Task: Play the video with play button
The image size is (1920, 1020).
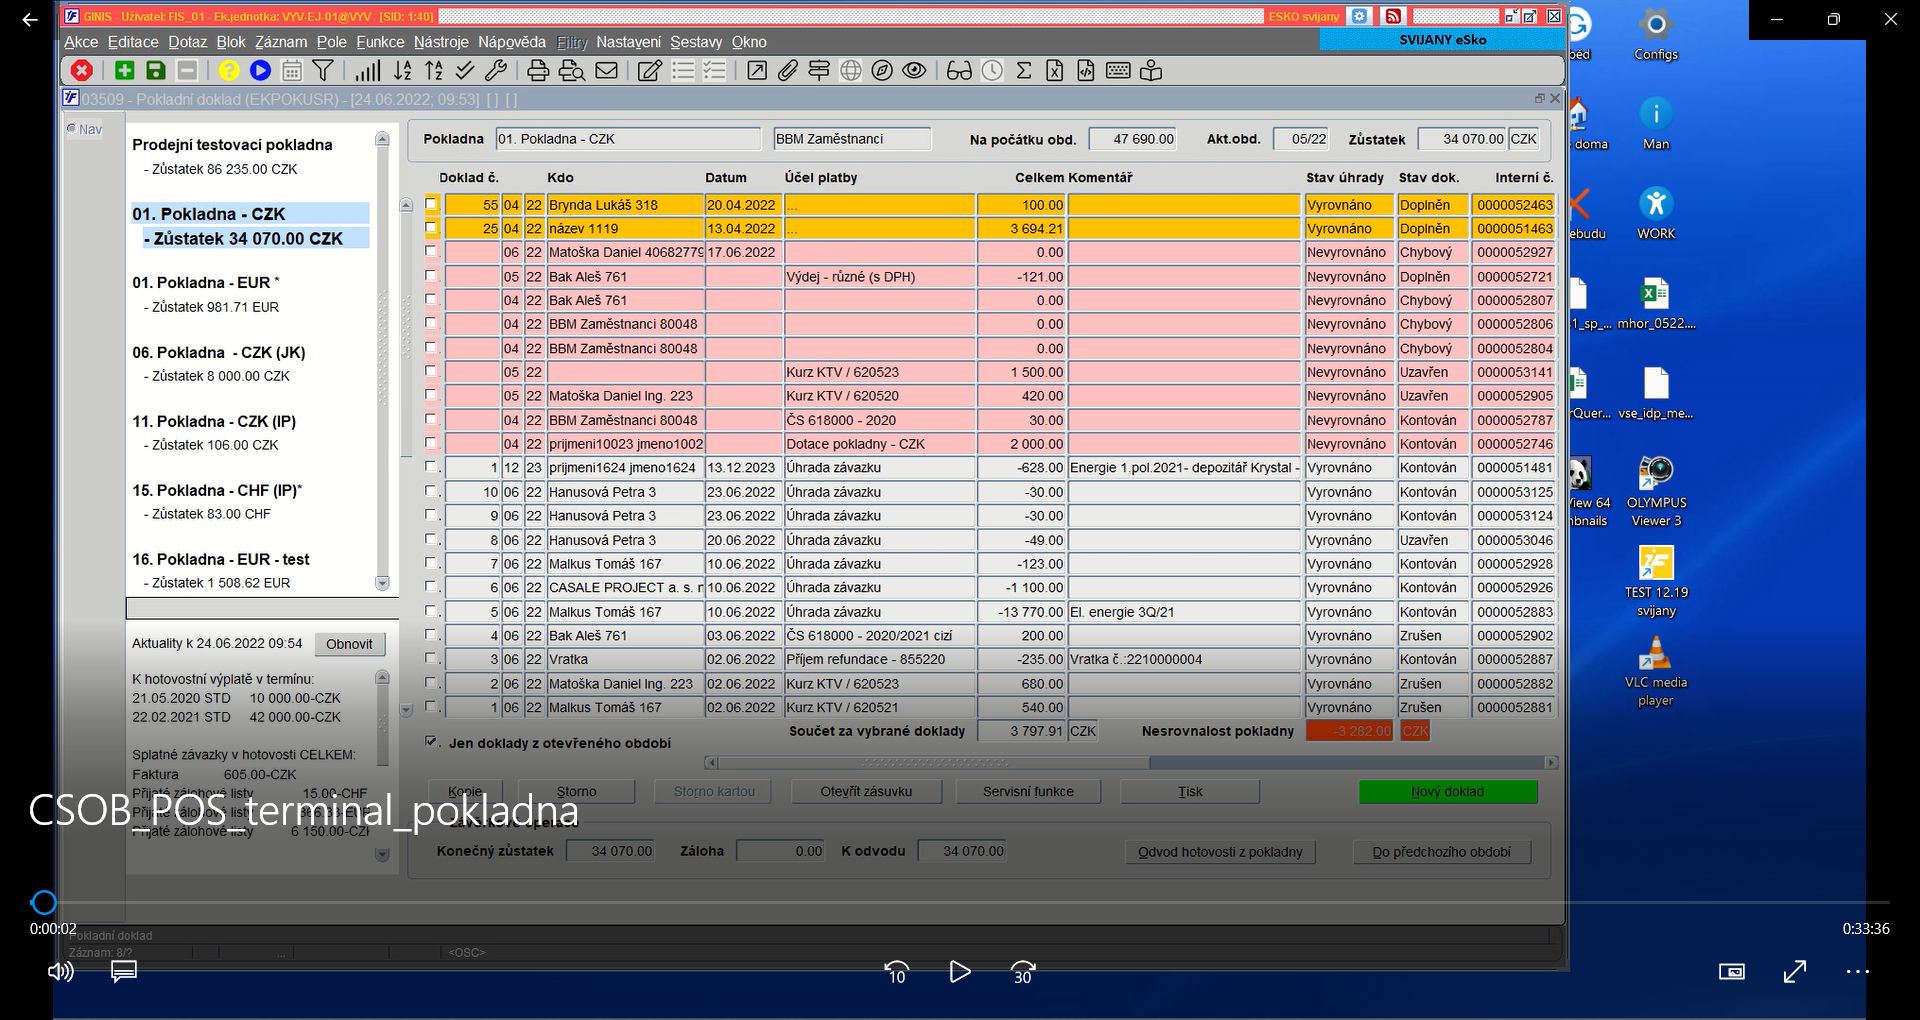Action: coord(959,972)
